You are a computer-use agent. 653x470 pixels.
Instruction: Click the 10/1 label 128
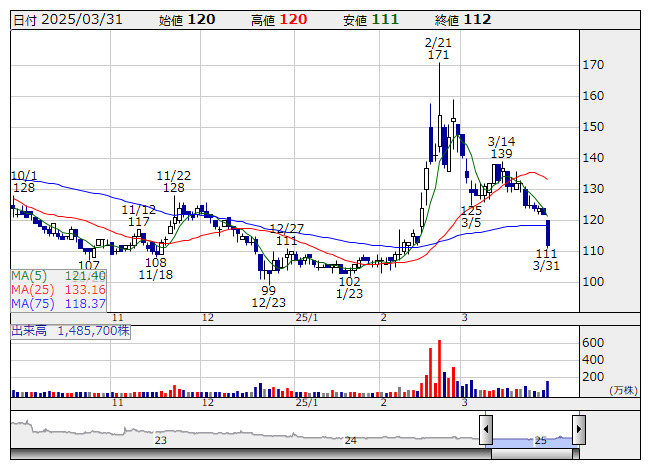24,187
